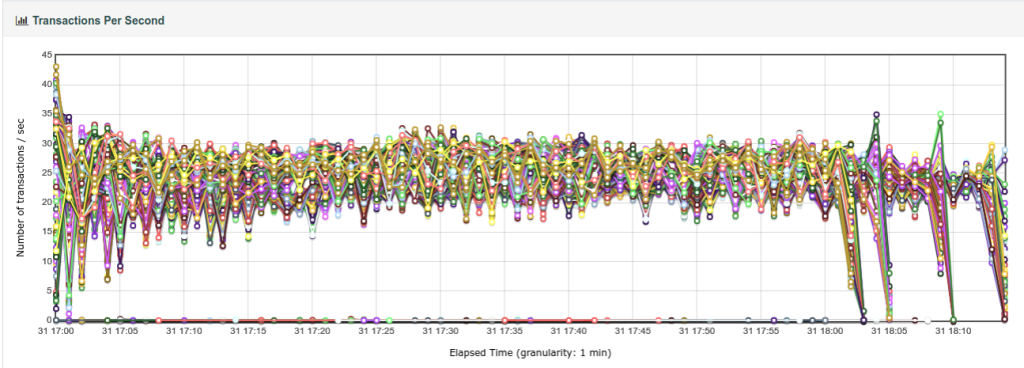This screenshot has width=1024, height=368.
Task: Click the y-axis value 35
Action: coord(46,114)
